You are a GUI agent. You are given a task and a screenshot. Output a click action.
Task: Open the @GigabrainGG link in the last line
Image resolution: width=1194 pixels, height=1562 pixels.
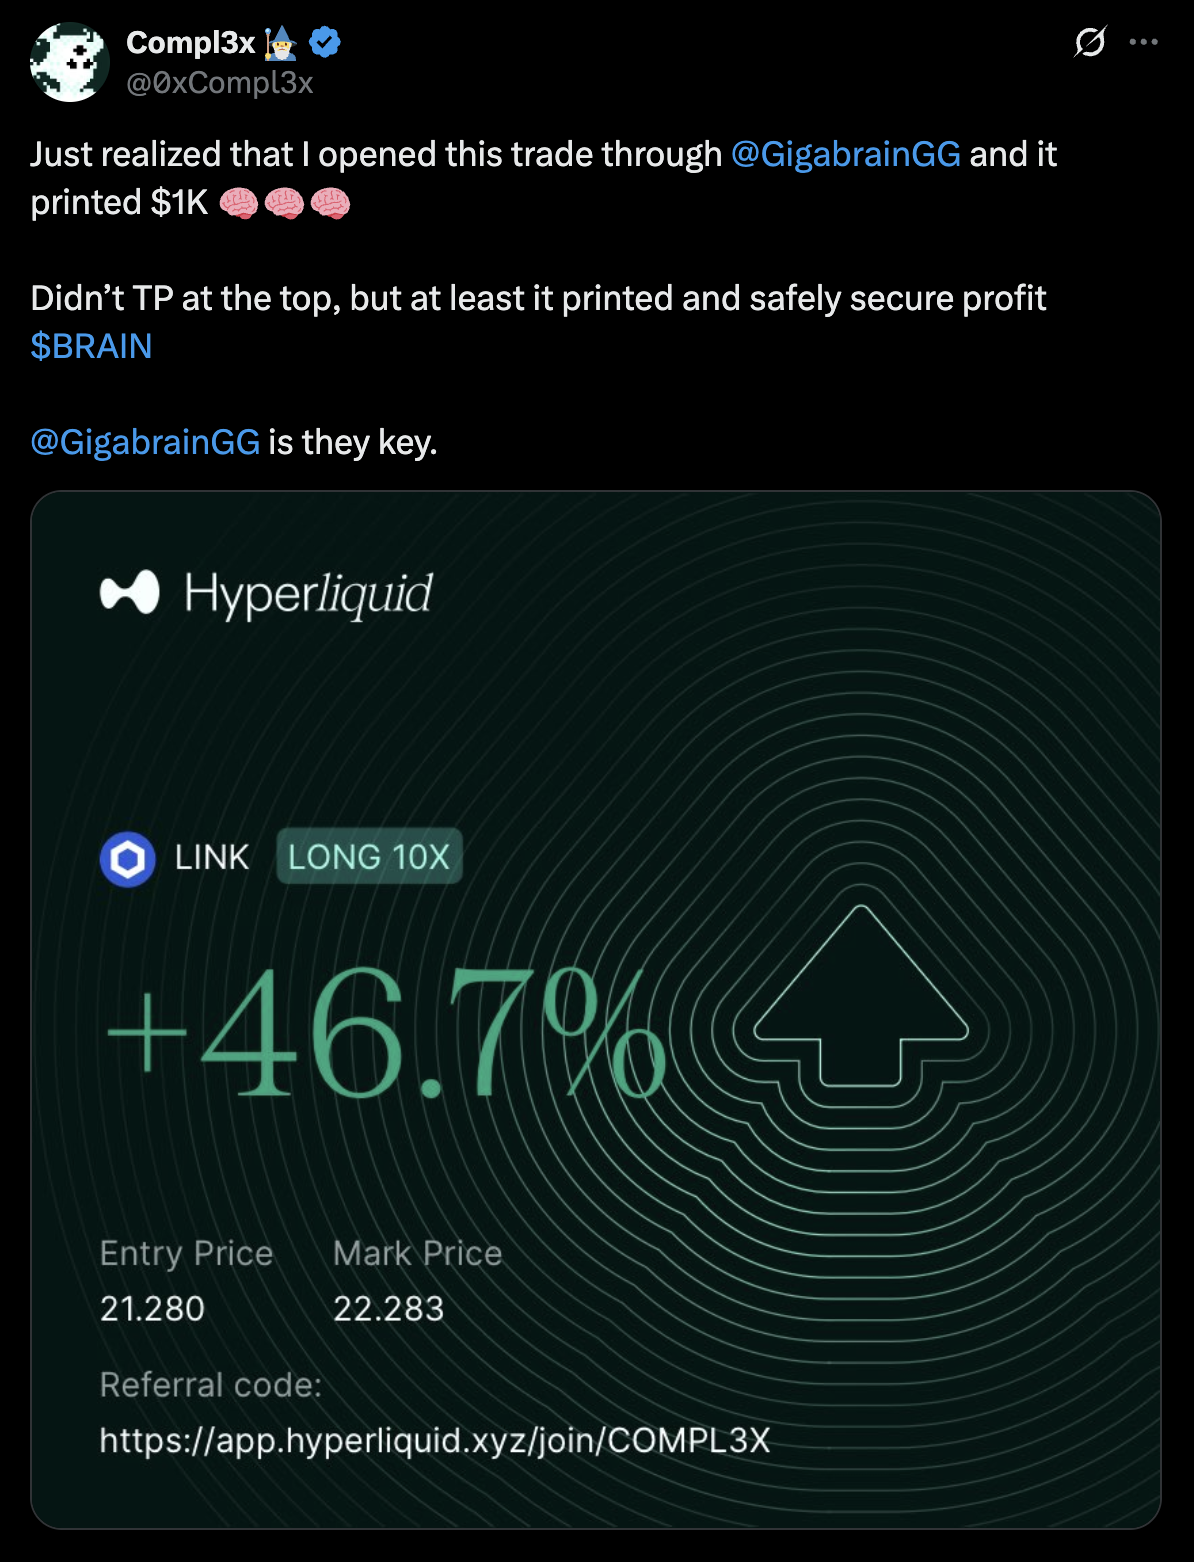[145, 441]
